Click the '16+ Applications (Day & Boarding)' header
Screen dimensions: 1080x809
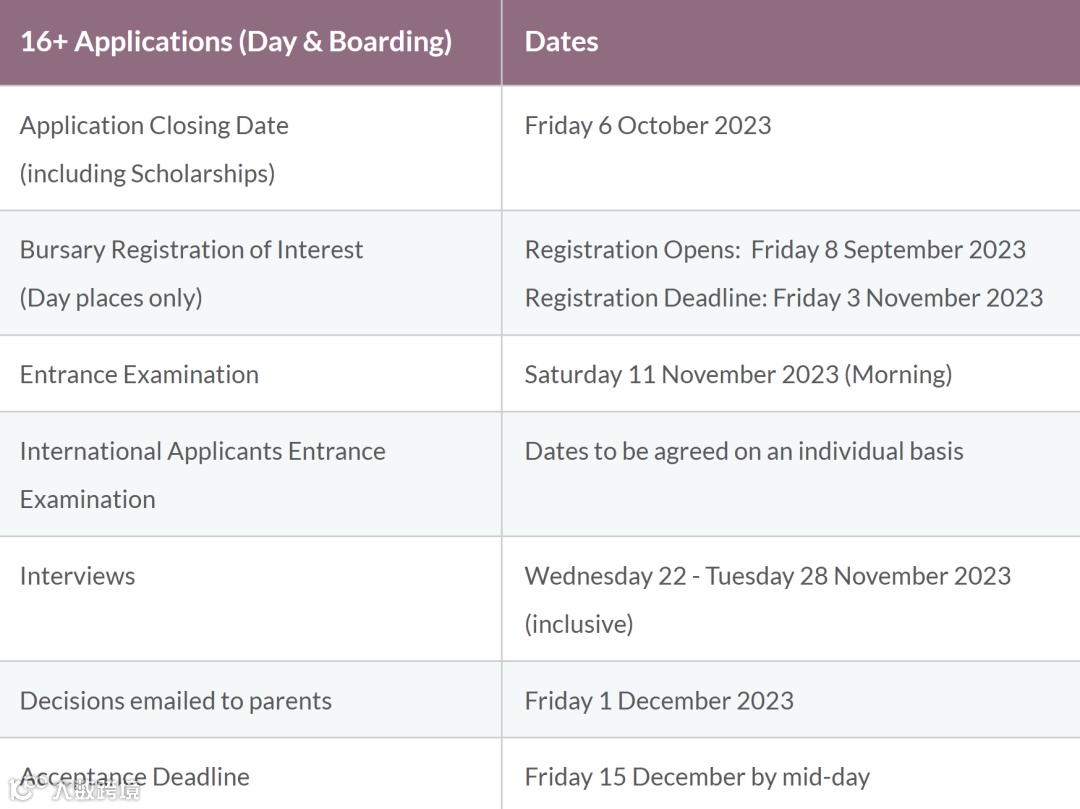236,42
